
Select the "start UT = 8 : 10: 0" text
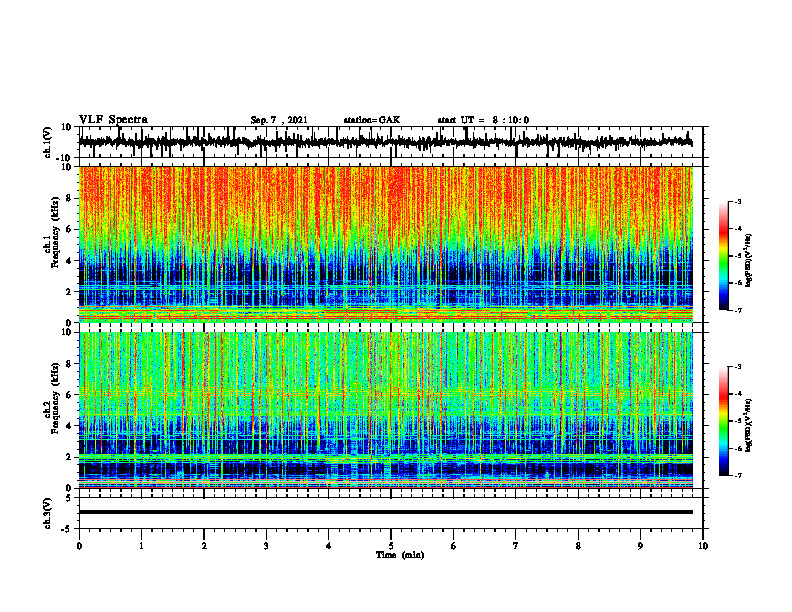pyautogui.click(x=483, y=120)
